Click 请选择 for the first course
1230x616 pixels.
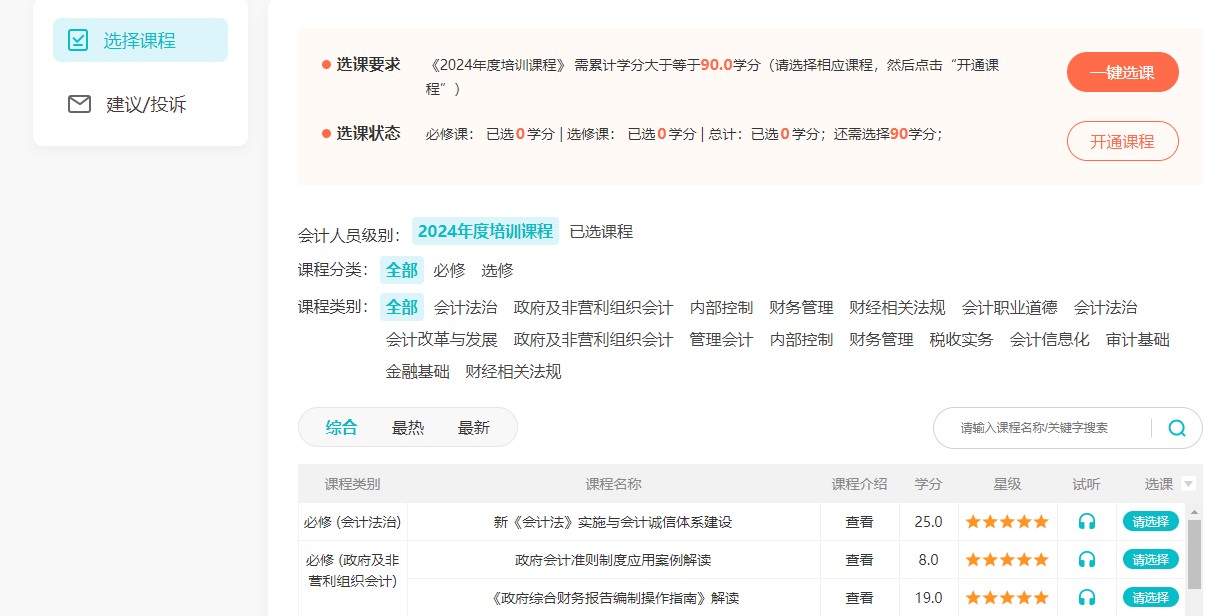1150,521
